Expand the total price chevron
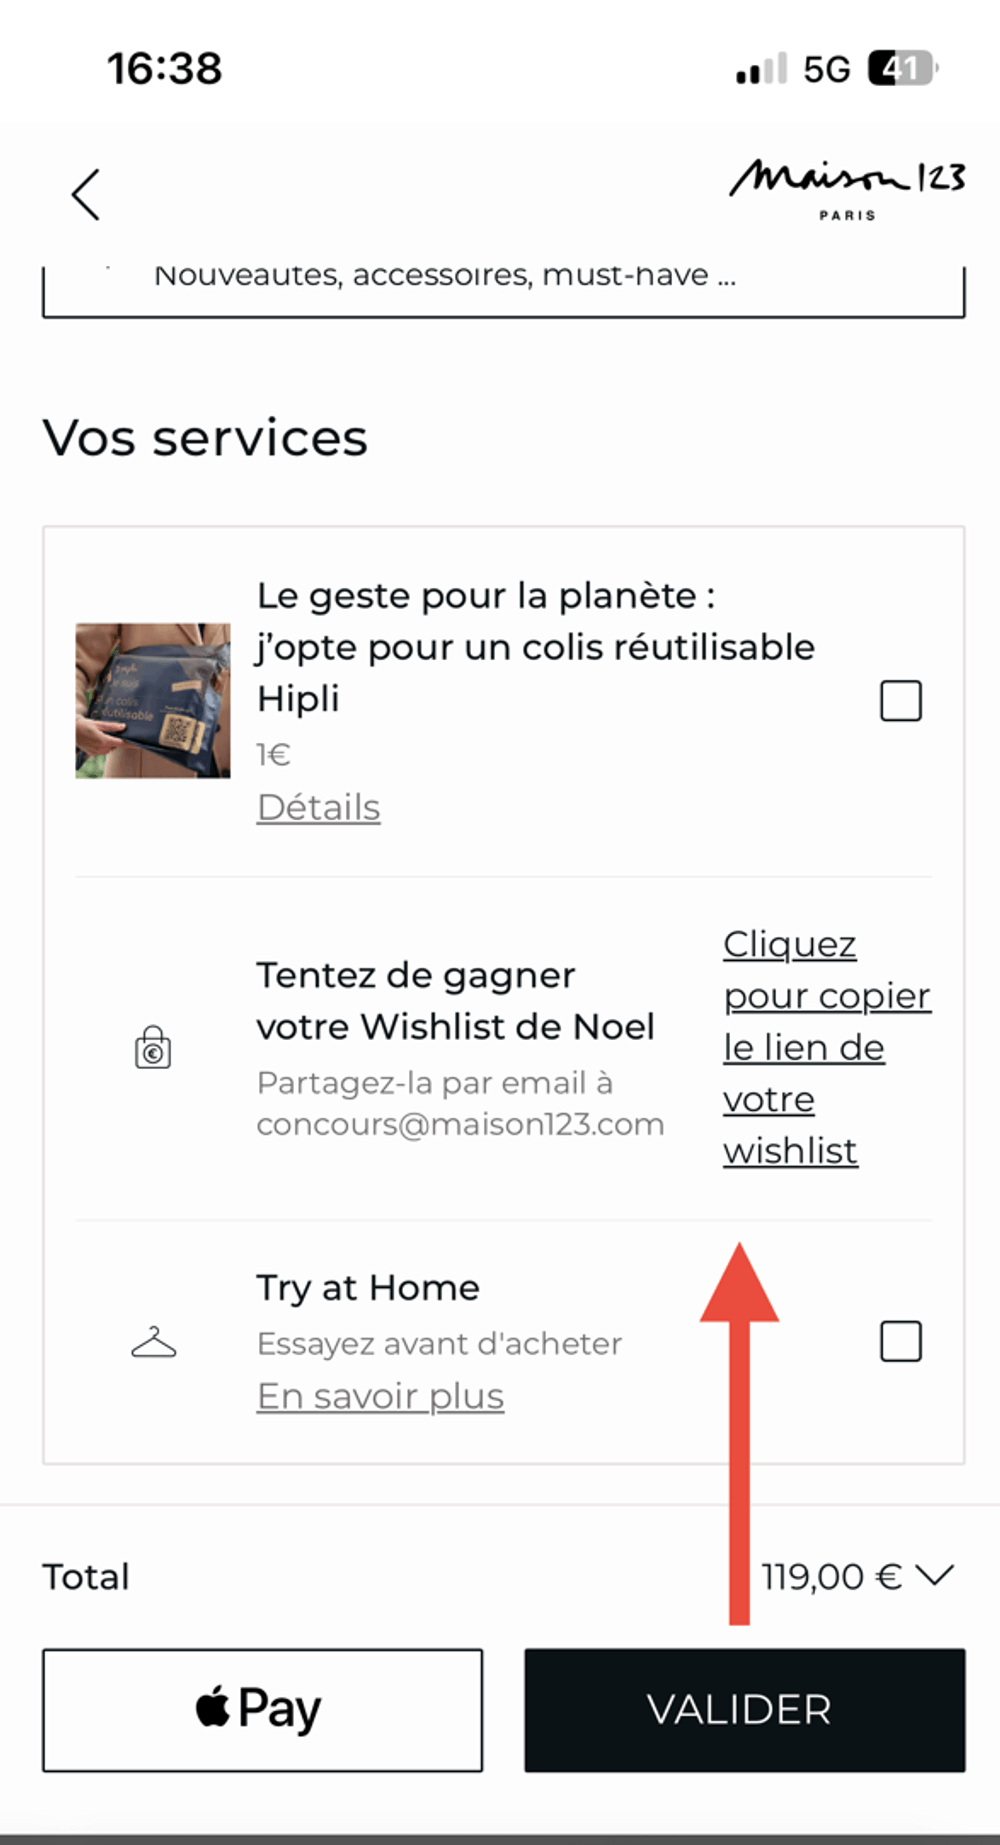Viewport: 1000px width, 1845px height. pyautogui.click(x=936, y=1576)
